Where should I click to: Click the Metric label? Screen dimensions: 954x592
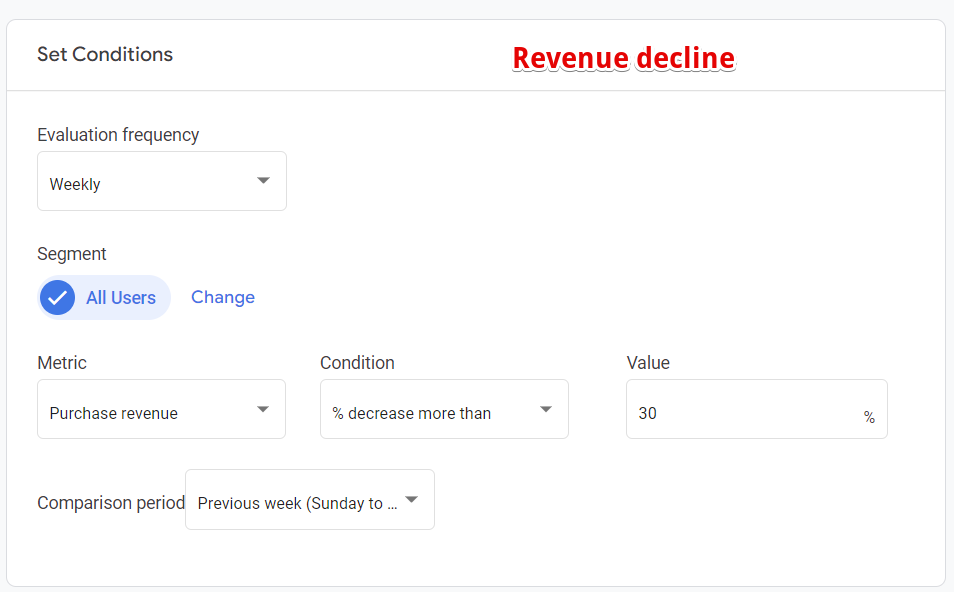tap(62, 363)
